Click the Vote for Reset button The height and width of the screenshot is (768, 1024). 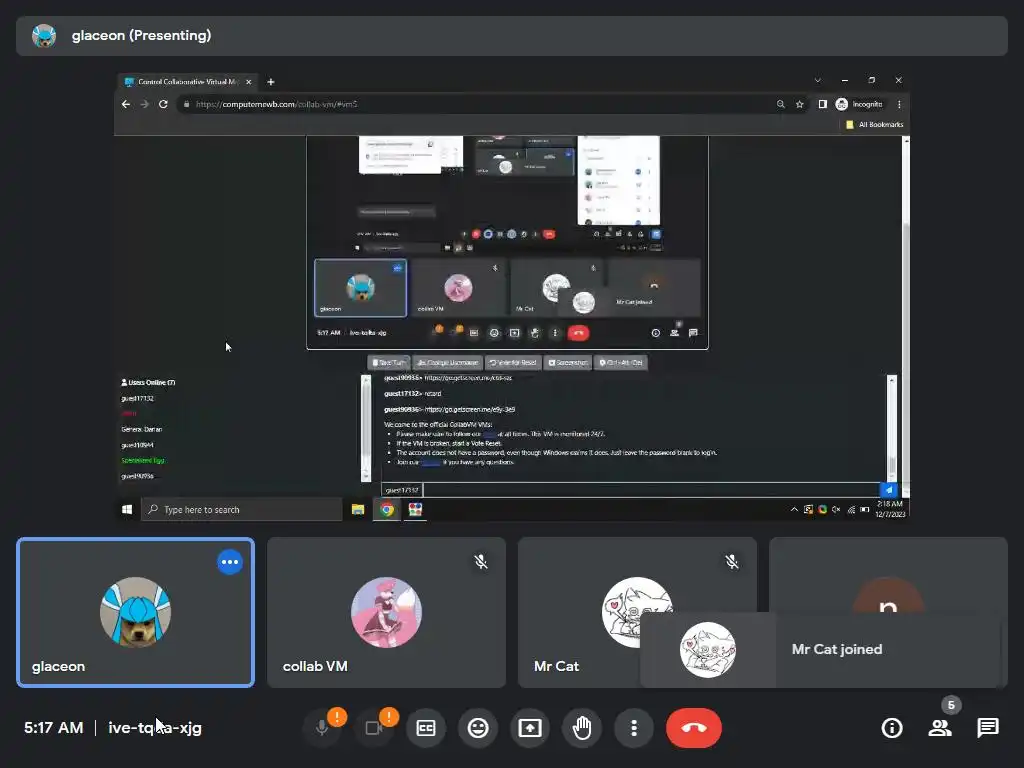click(513, 362)
